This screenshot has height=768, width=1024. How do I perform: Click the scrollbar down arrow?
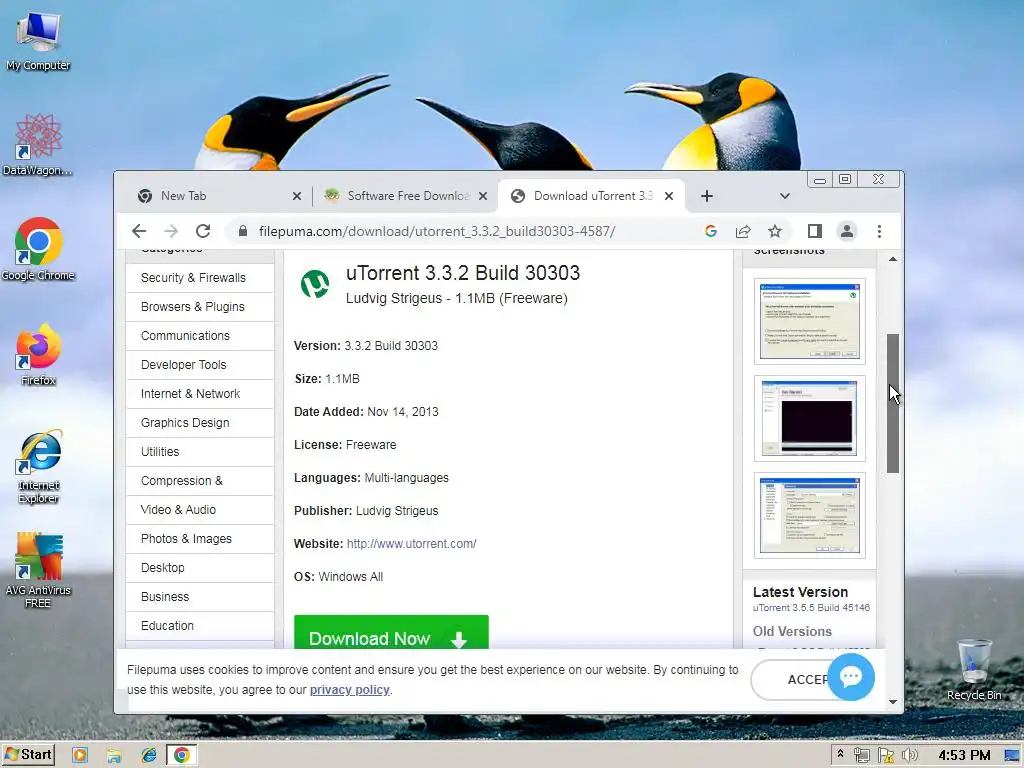[893, 702]
